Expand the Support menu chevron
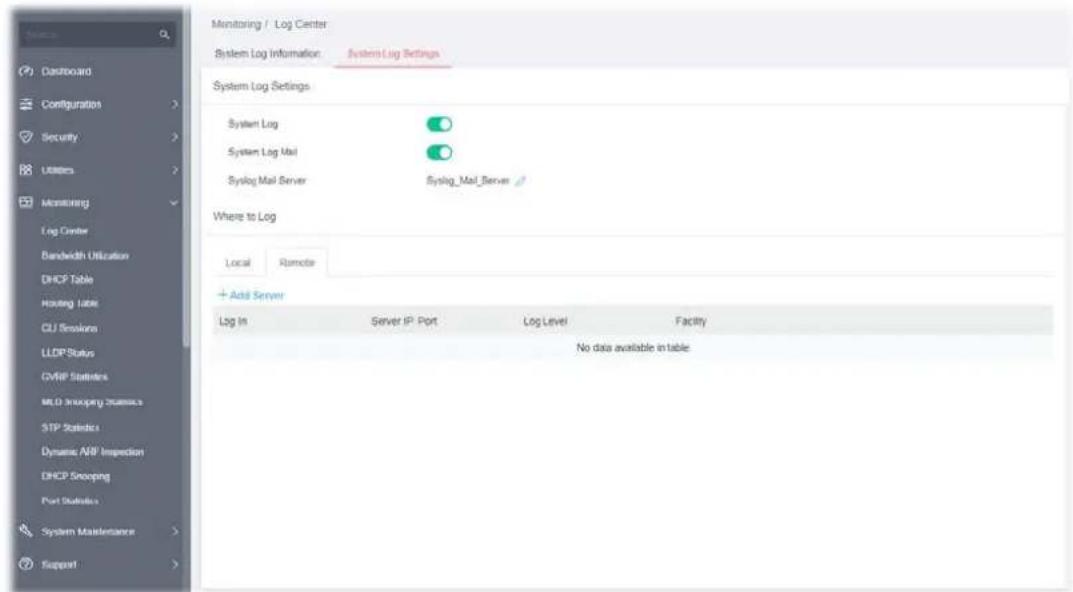 (x=174, y=565)
